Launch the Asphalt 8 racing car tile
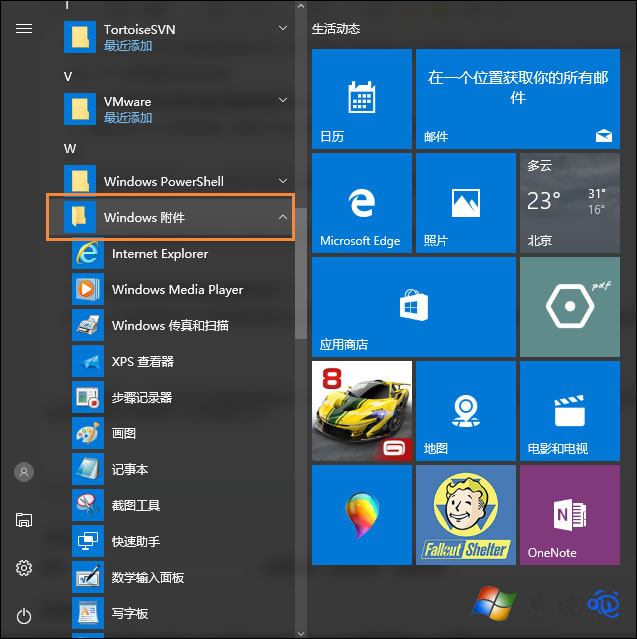Image resolution: width=637 pixels, height=639 pixels. (362, 411)
